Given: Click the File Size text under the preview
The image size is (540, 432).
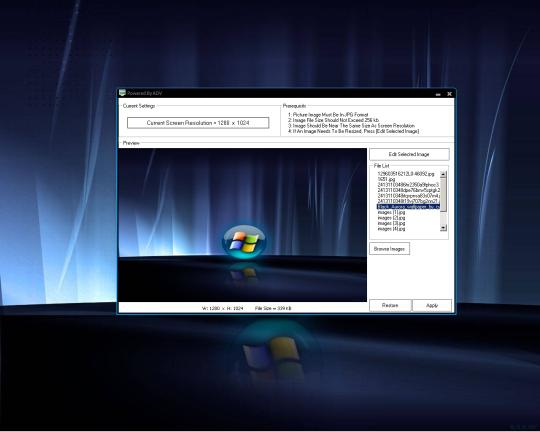Looking at the screenshot, I should [273, 308].
